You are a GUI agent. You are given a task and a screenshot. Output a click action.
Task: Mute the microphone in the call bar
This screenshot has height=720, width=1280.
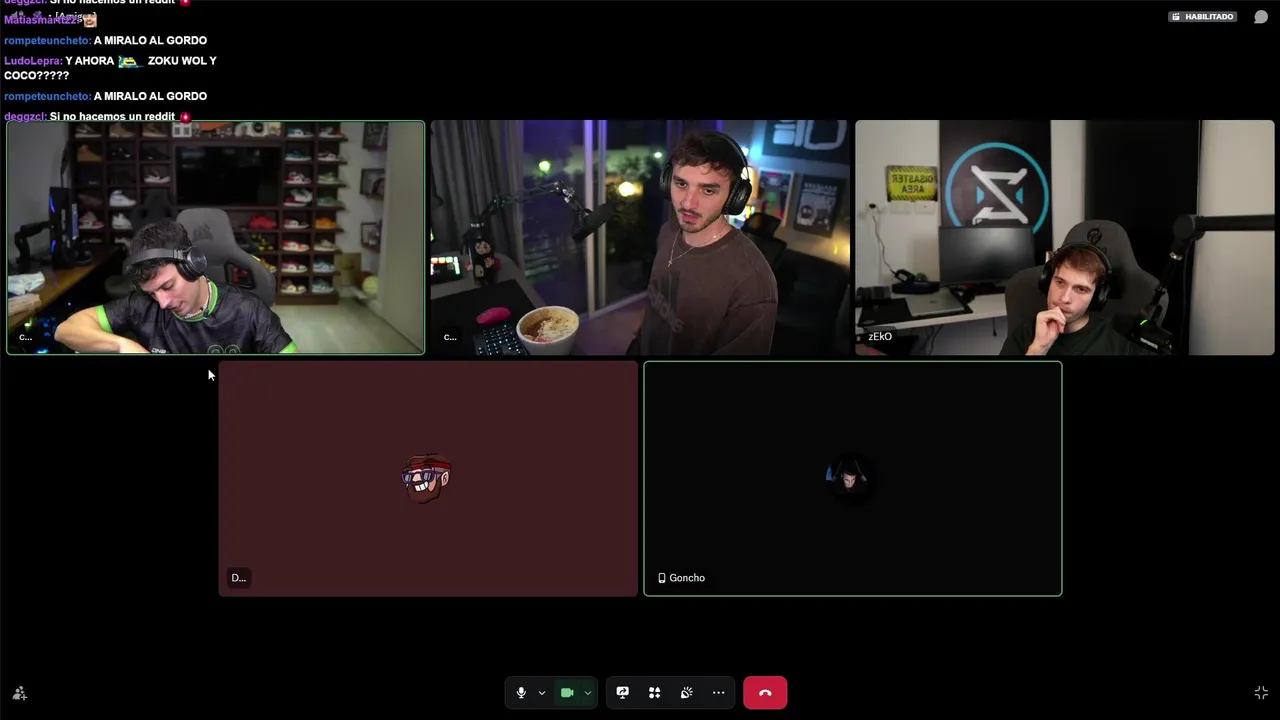[521, 693]
